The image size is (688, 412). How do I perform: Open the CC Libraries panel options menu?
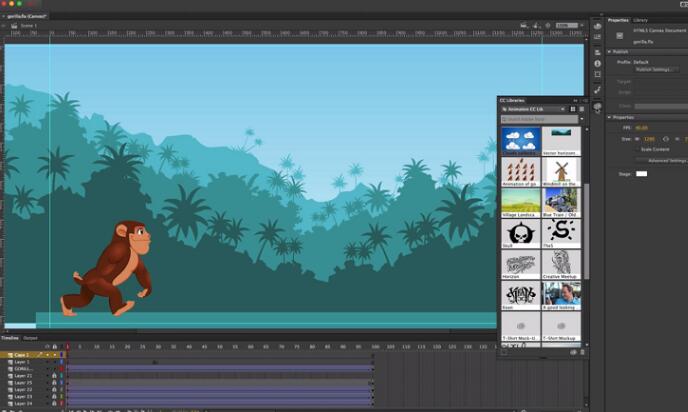(585, 100)
